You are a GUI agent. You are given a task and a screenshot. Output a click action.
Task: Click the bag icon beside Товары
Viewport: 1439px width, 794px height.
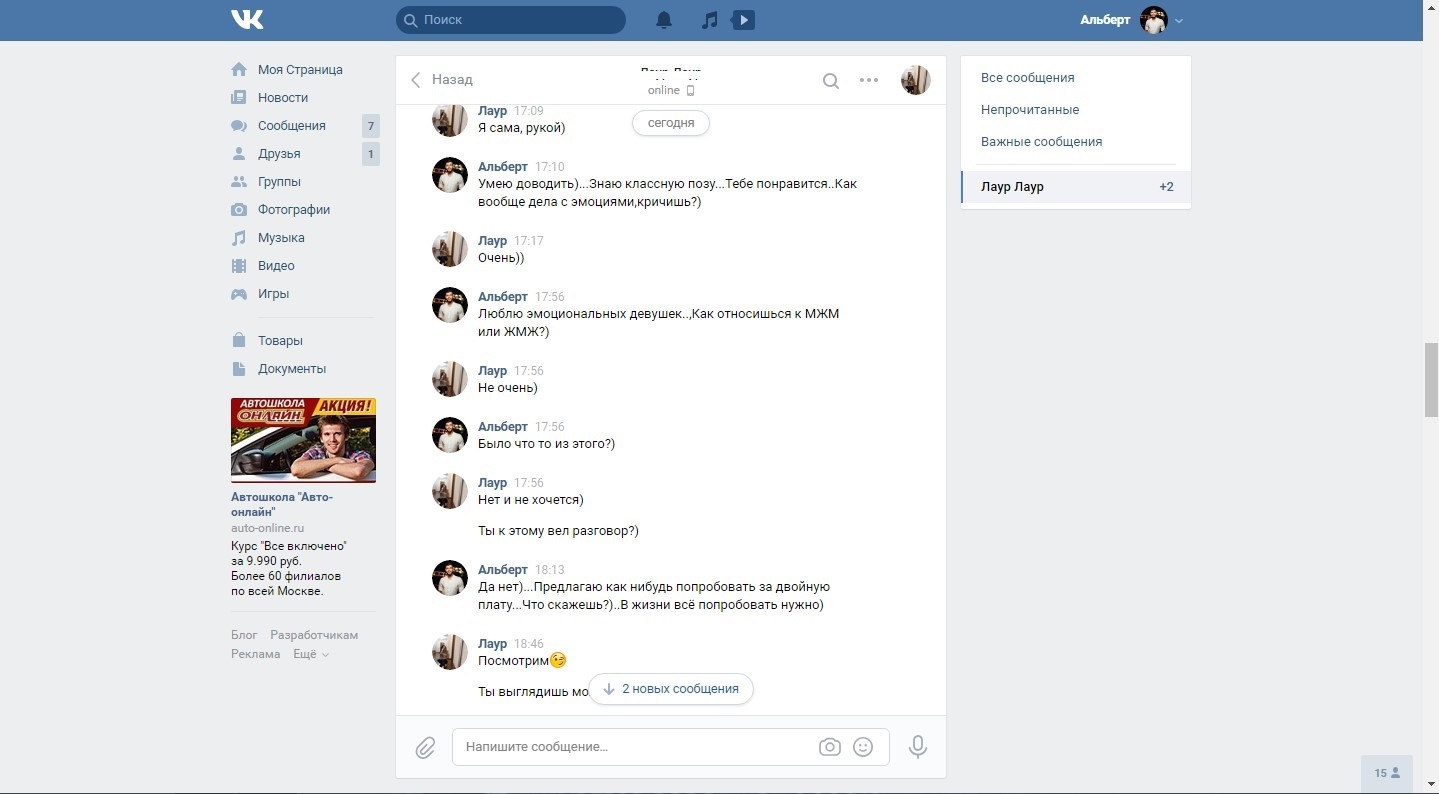click(239, 341)
